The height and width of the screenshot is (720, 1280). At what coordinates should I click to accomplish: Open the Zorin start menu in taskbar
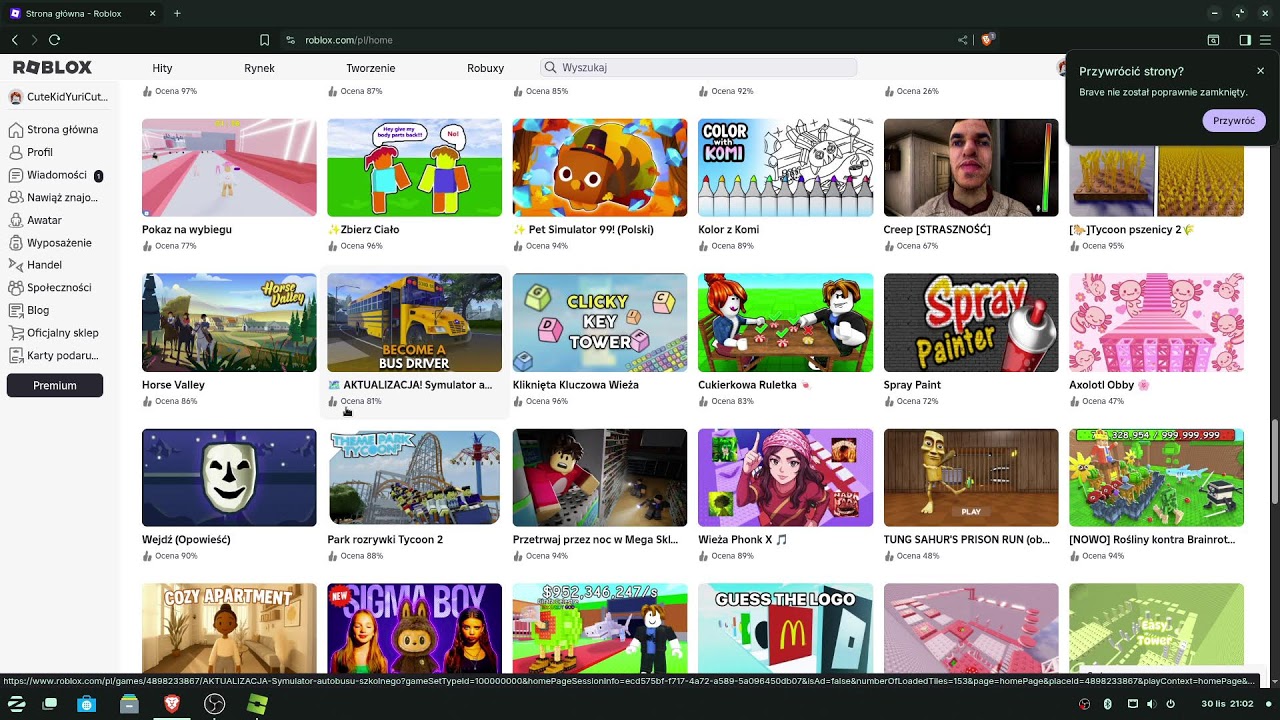(17, 704)
